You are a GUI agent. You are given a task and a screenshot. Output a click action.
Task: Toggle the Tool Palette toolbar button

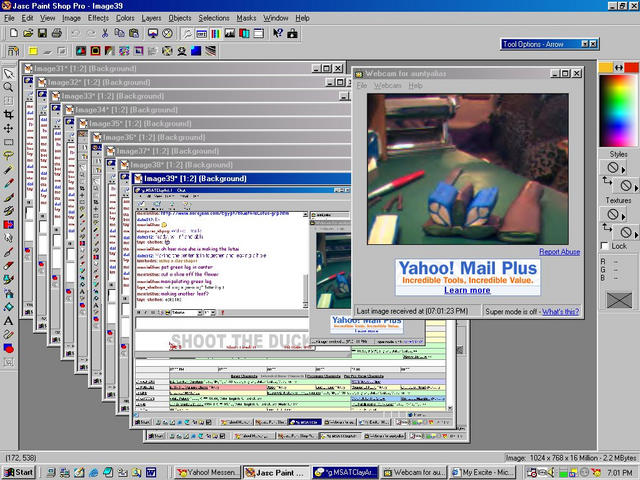(187, 33)
